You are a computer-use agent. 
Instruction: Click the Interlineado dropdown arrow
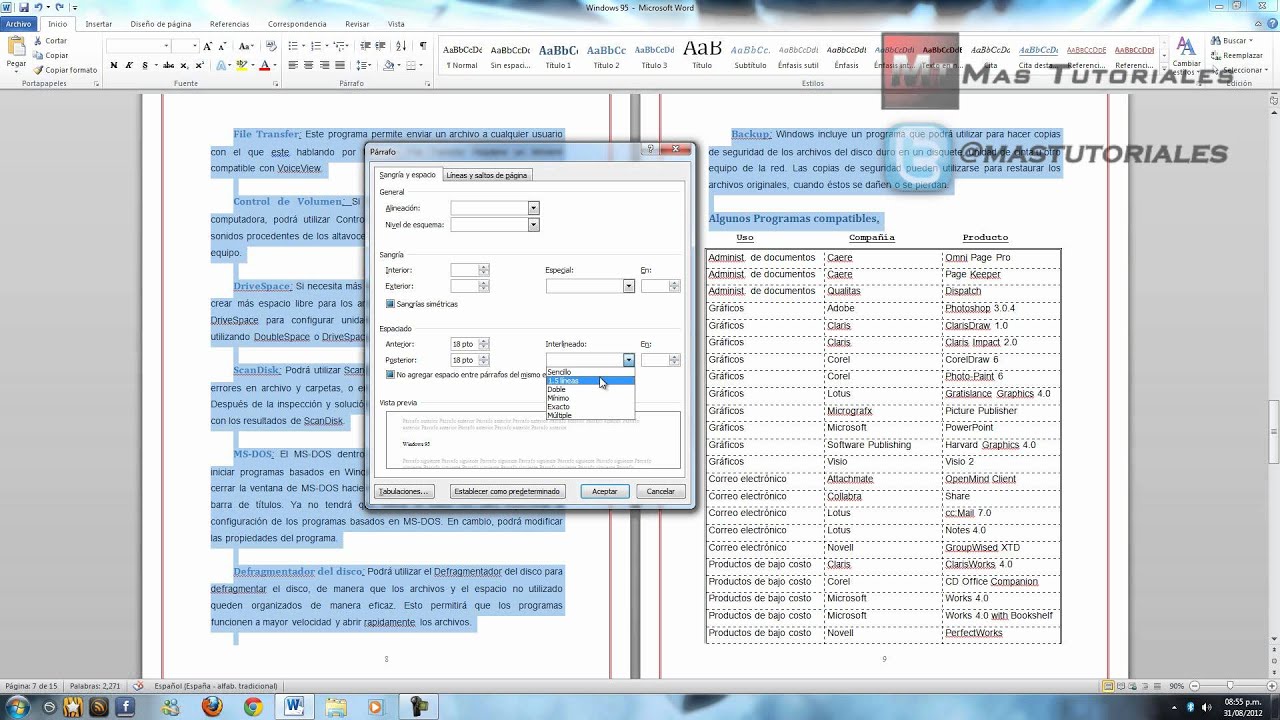629,360
